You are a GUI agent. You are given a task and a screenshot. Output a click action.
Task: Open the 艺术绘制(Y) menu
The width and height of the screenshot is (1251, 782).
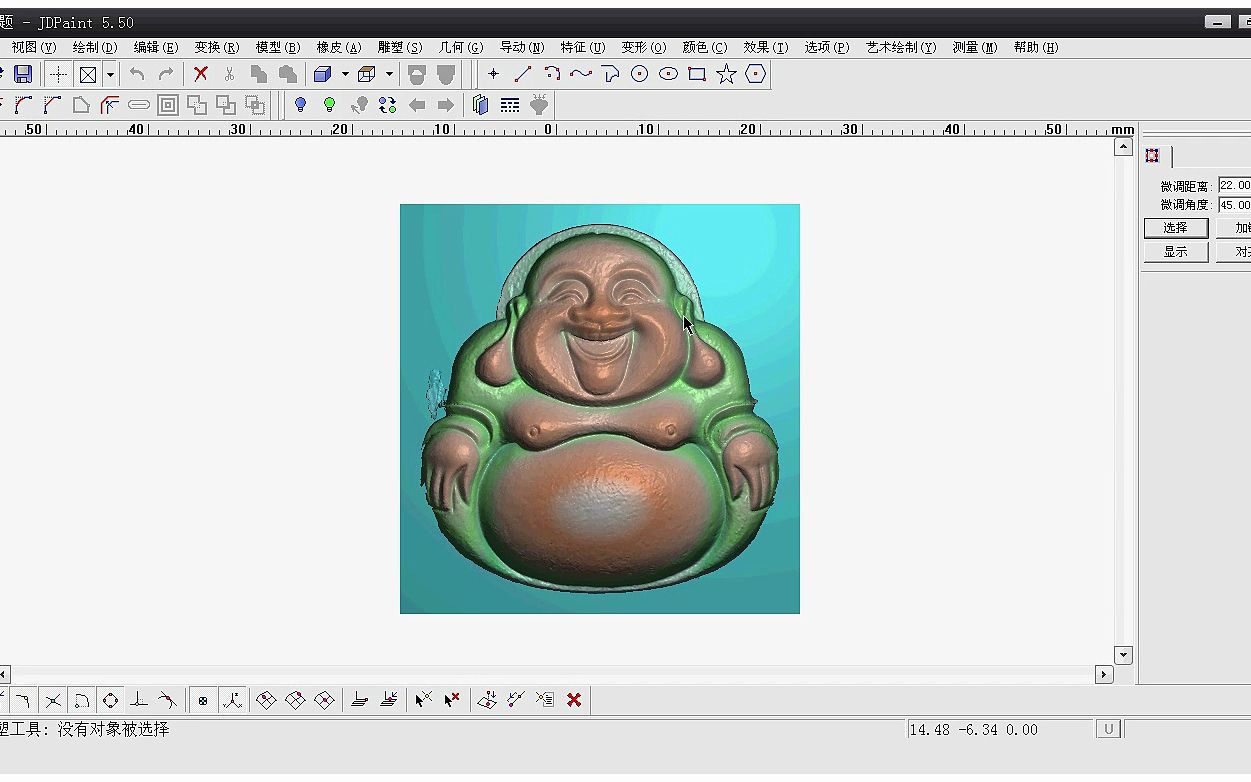[x=901, y=47]
